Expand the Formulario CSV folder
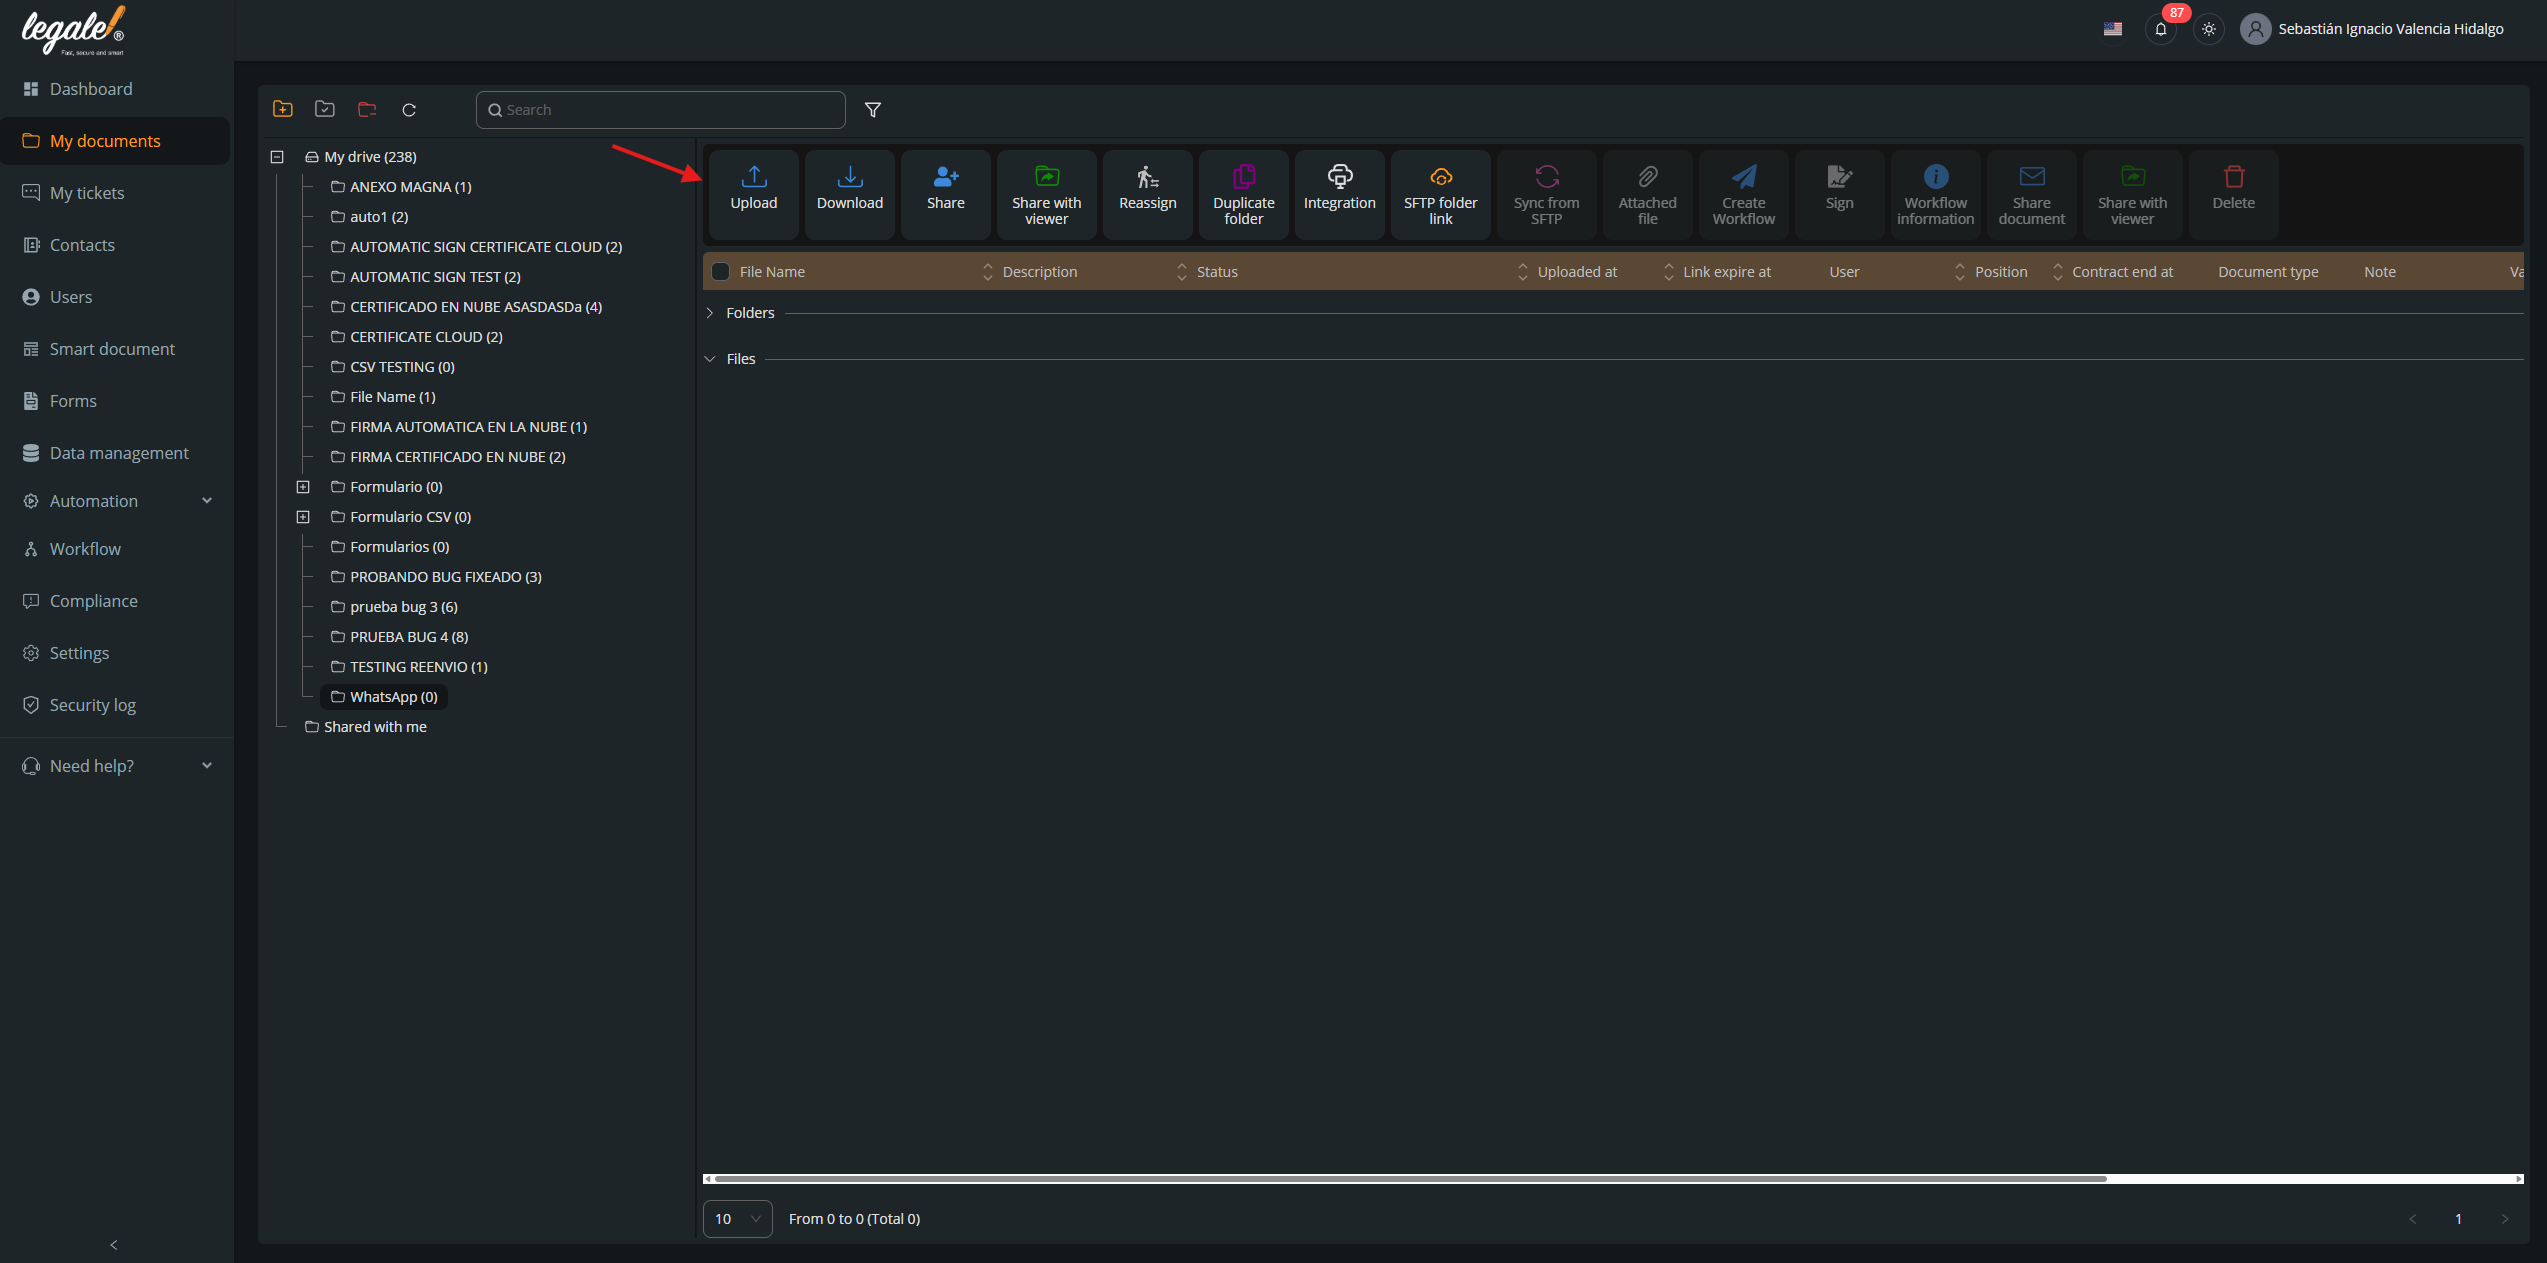This screenshot has width=2547, height=1263. pyautogui.click(x=303, y=517)
